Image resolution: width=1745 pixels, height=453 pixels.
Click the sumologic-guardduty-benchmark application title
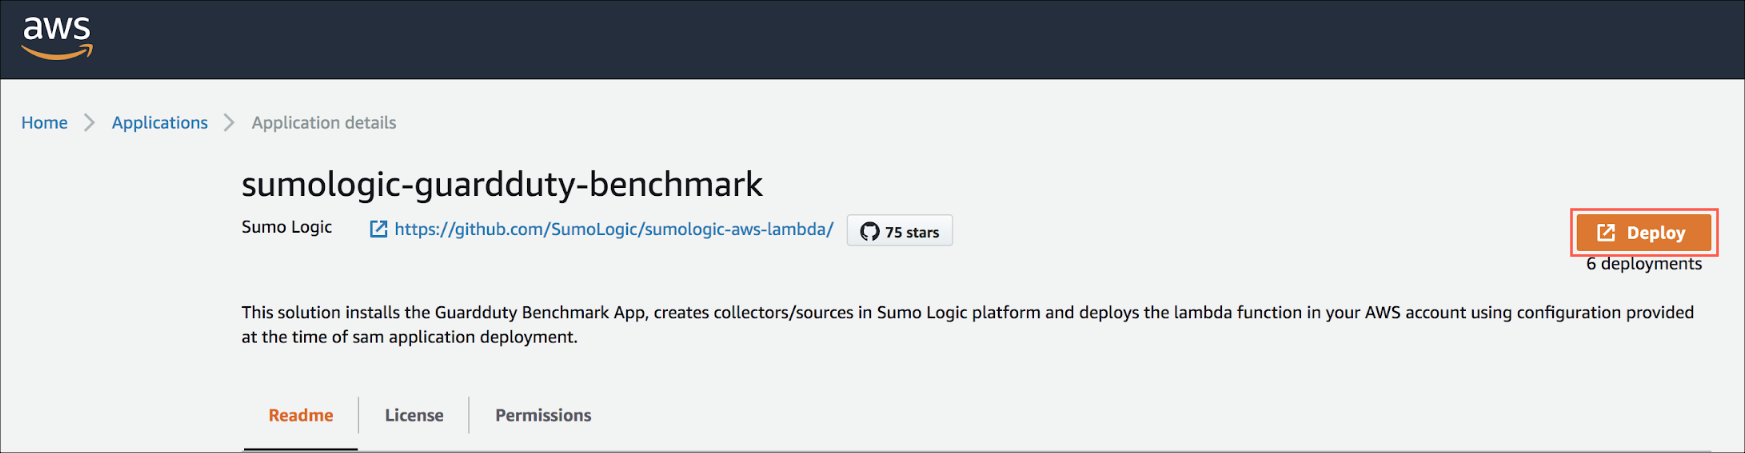tap(501, 184)
